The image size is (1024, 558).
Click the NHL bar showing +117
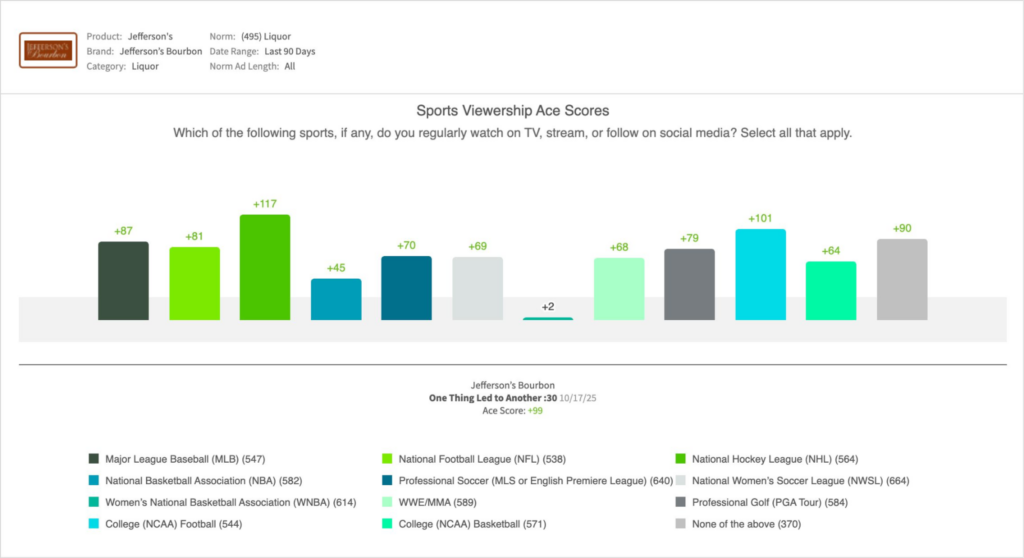click(264, 267)
